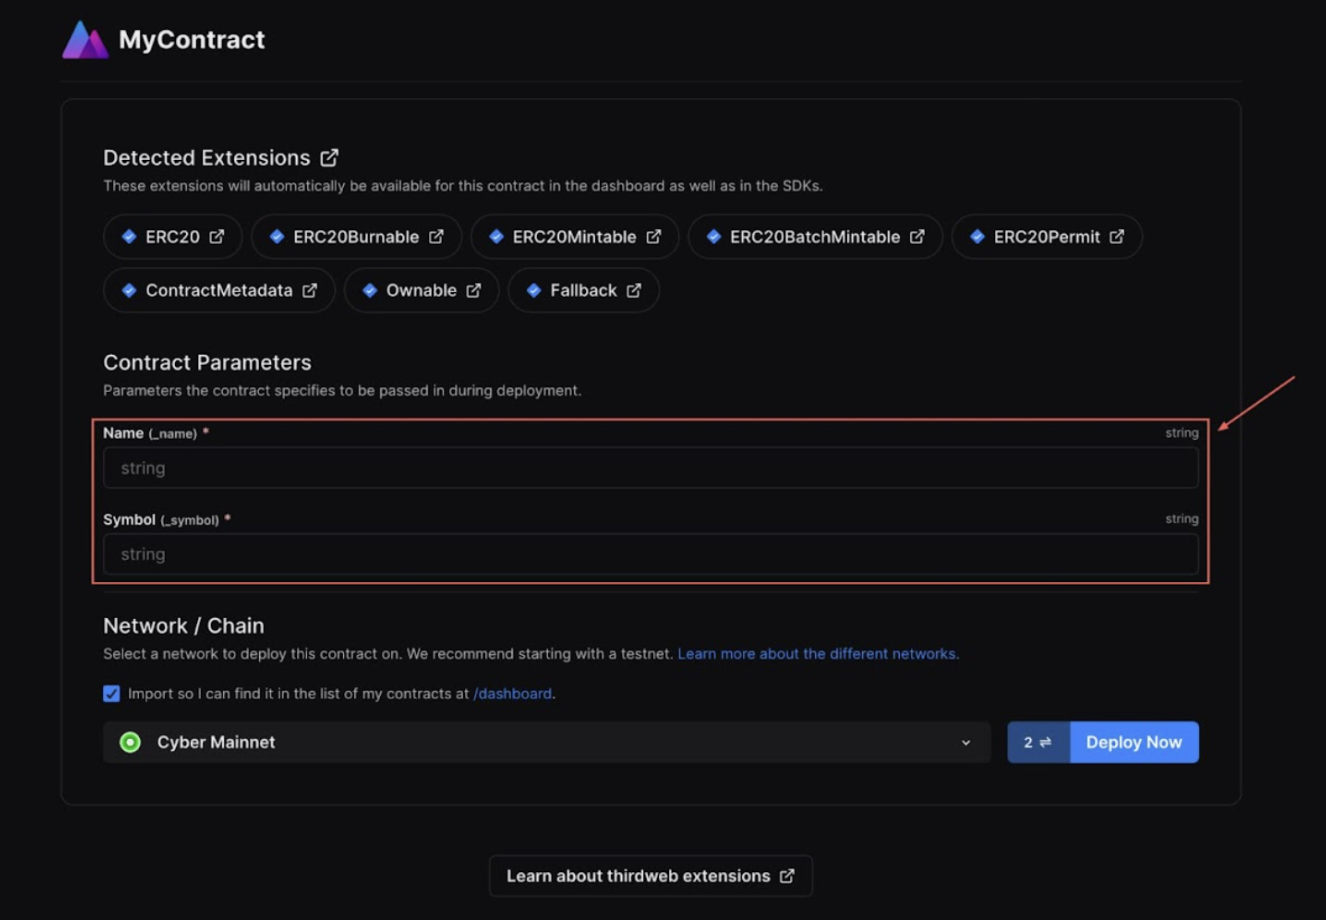Click the Ownable external link icon
The width and height of the screenshot is (1326, 920).
(474, 290)
